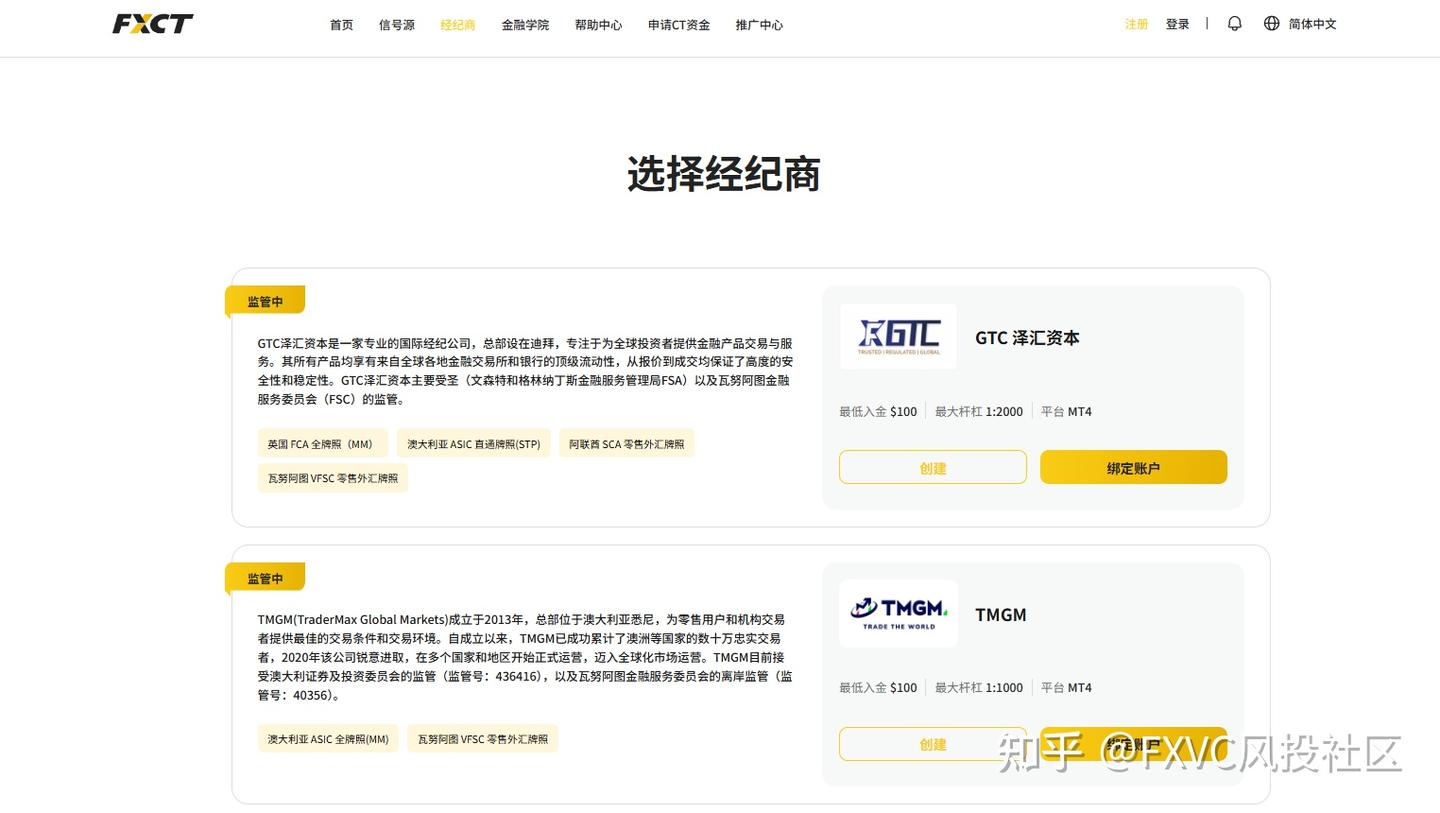The image size is (1440, 813).
Task: Click 最大杠杆 1:2000 text
Action: coord(979,411)
